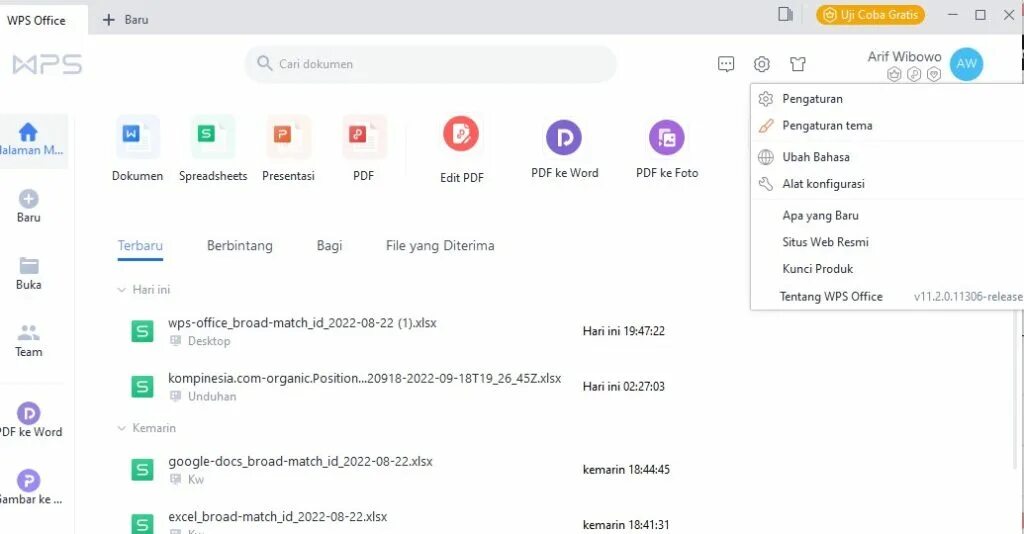Click first membership badge under Arif Wibowo
The height and width of the screenshot is (534, 1024).
pyautogui.click(x=894, y=74)
